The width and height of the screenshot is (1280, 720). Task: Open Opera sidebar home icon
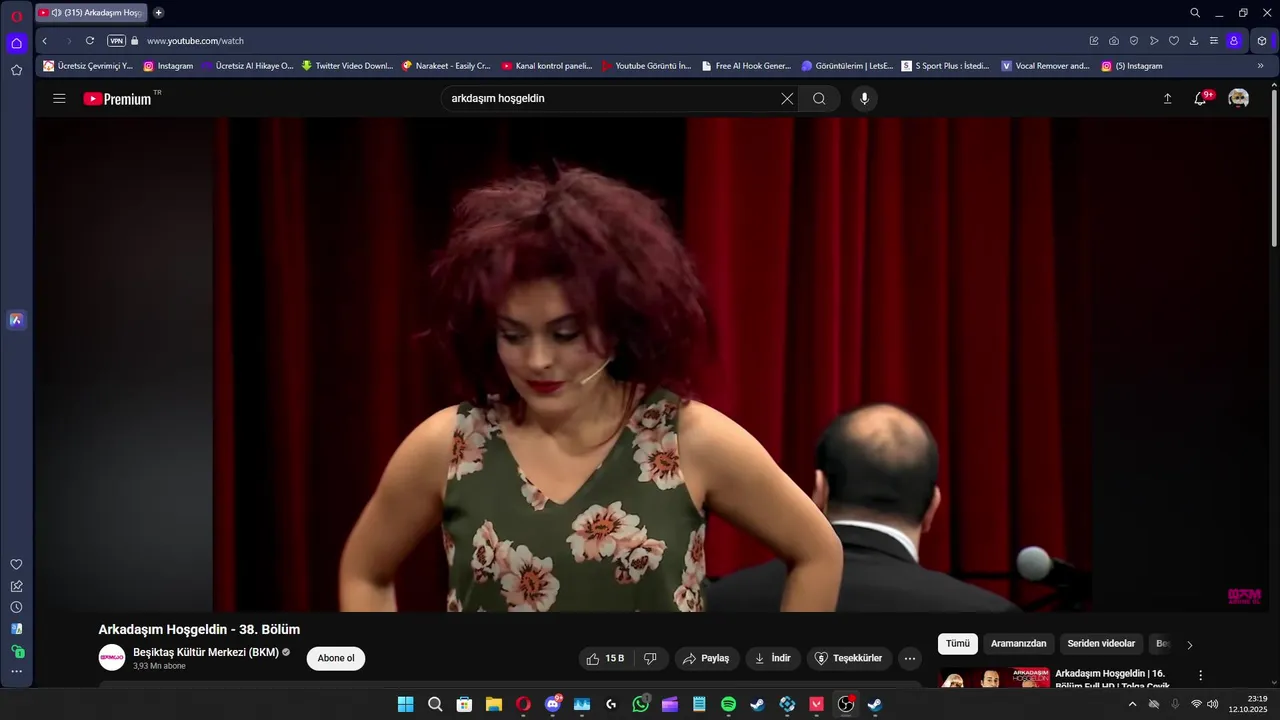16,43
